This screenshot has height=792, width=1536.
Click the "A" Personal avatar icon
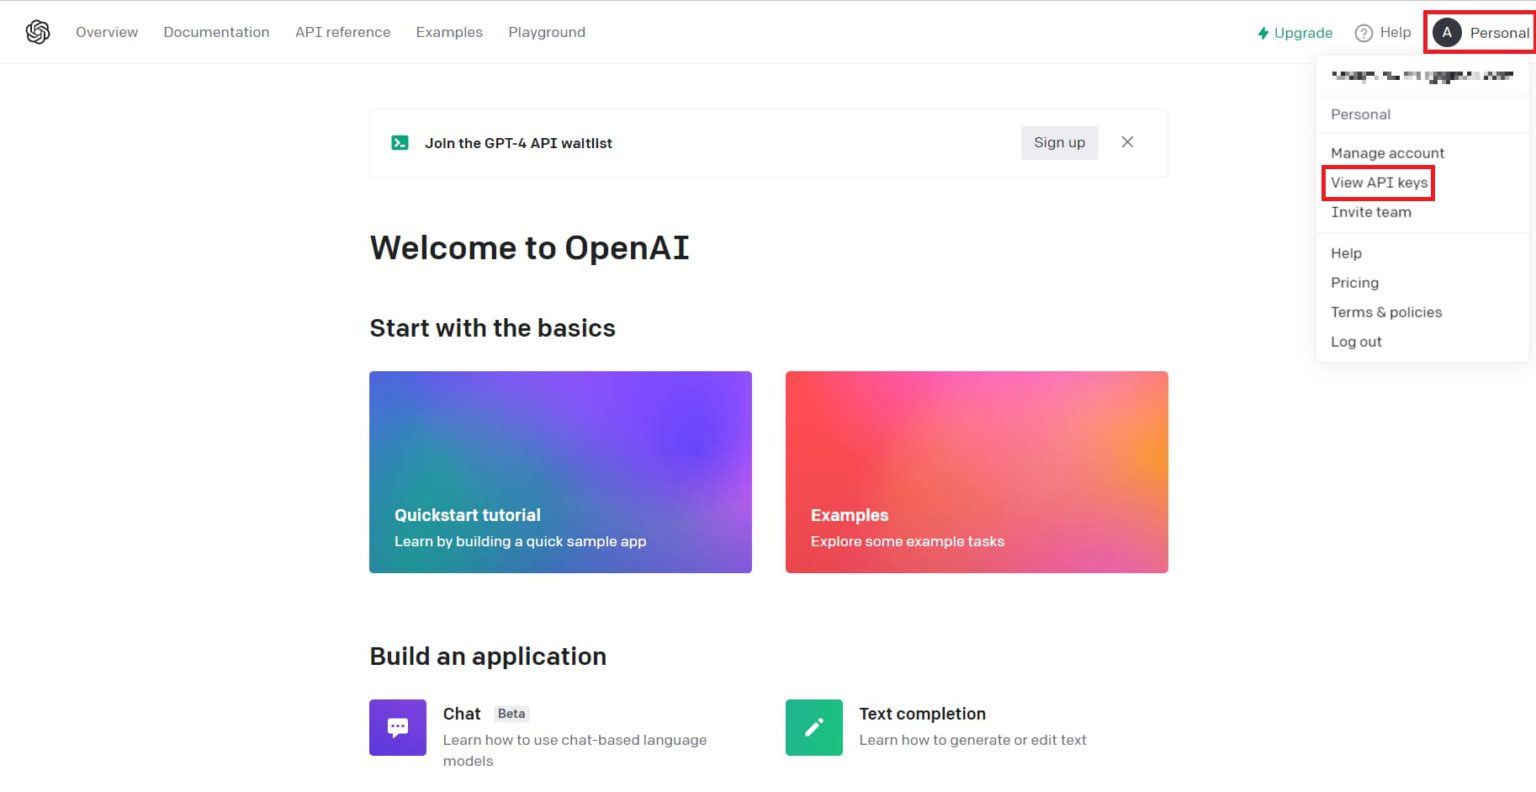point(1447,32)
